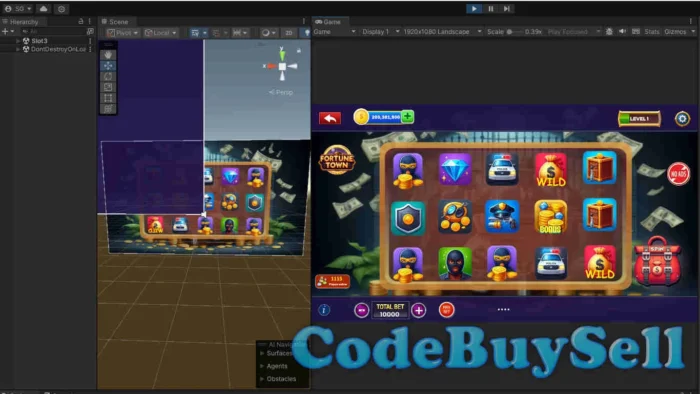Select the Rotate tool in Scene toolbar
Image resolution: width=700 pixels, height=394 pixels.
[x=108, y=77]
